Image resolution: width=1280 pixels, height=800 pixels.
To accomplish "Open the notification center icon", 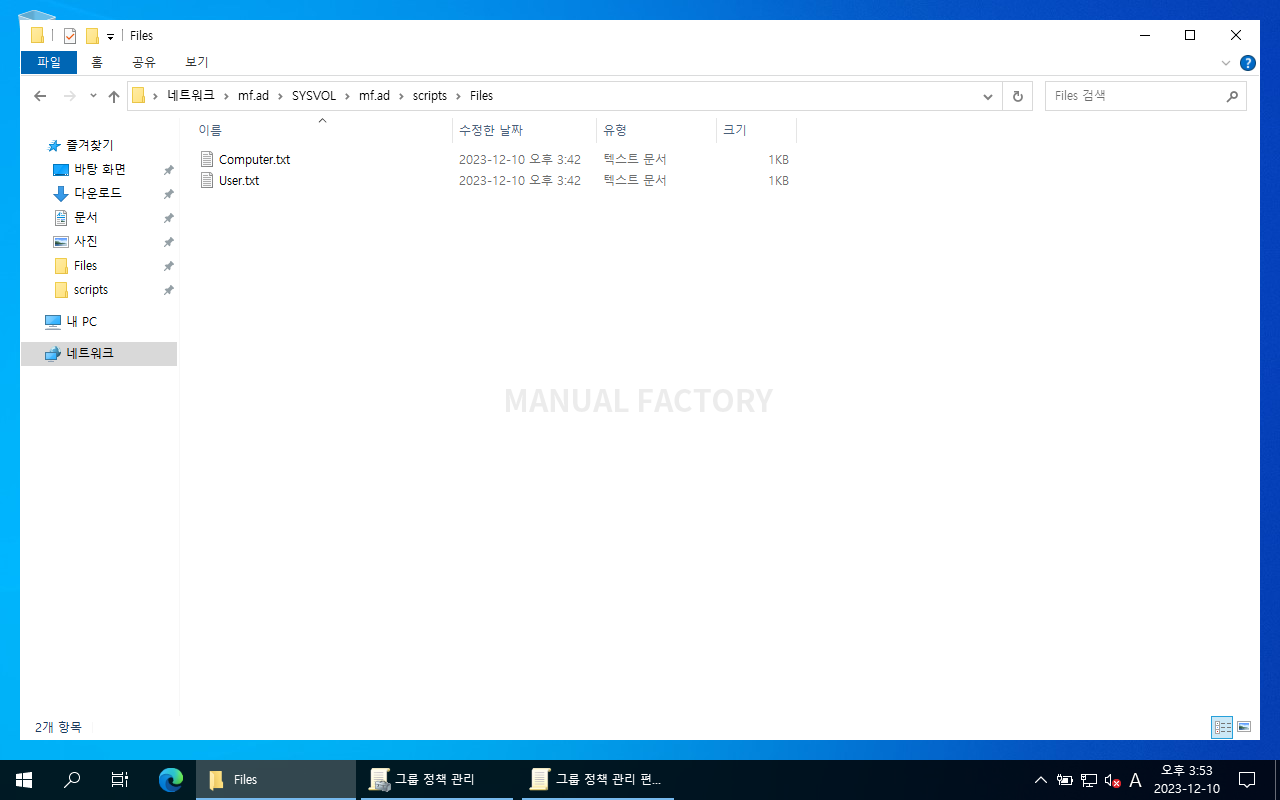I will pyautogui.click(x=1247, y=780).
